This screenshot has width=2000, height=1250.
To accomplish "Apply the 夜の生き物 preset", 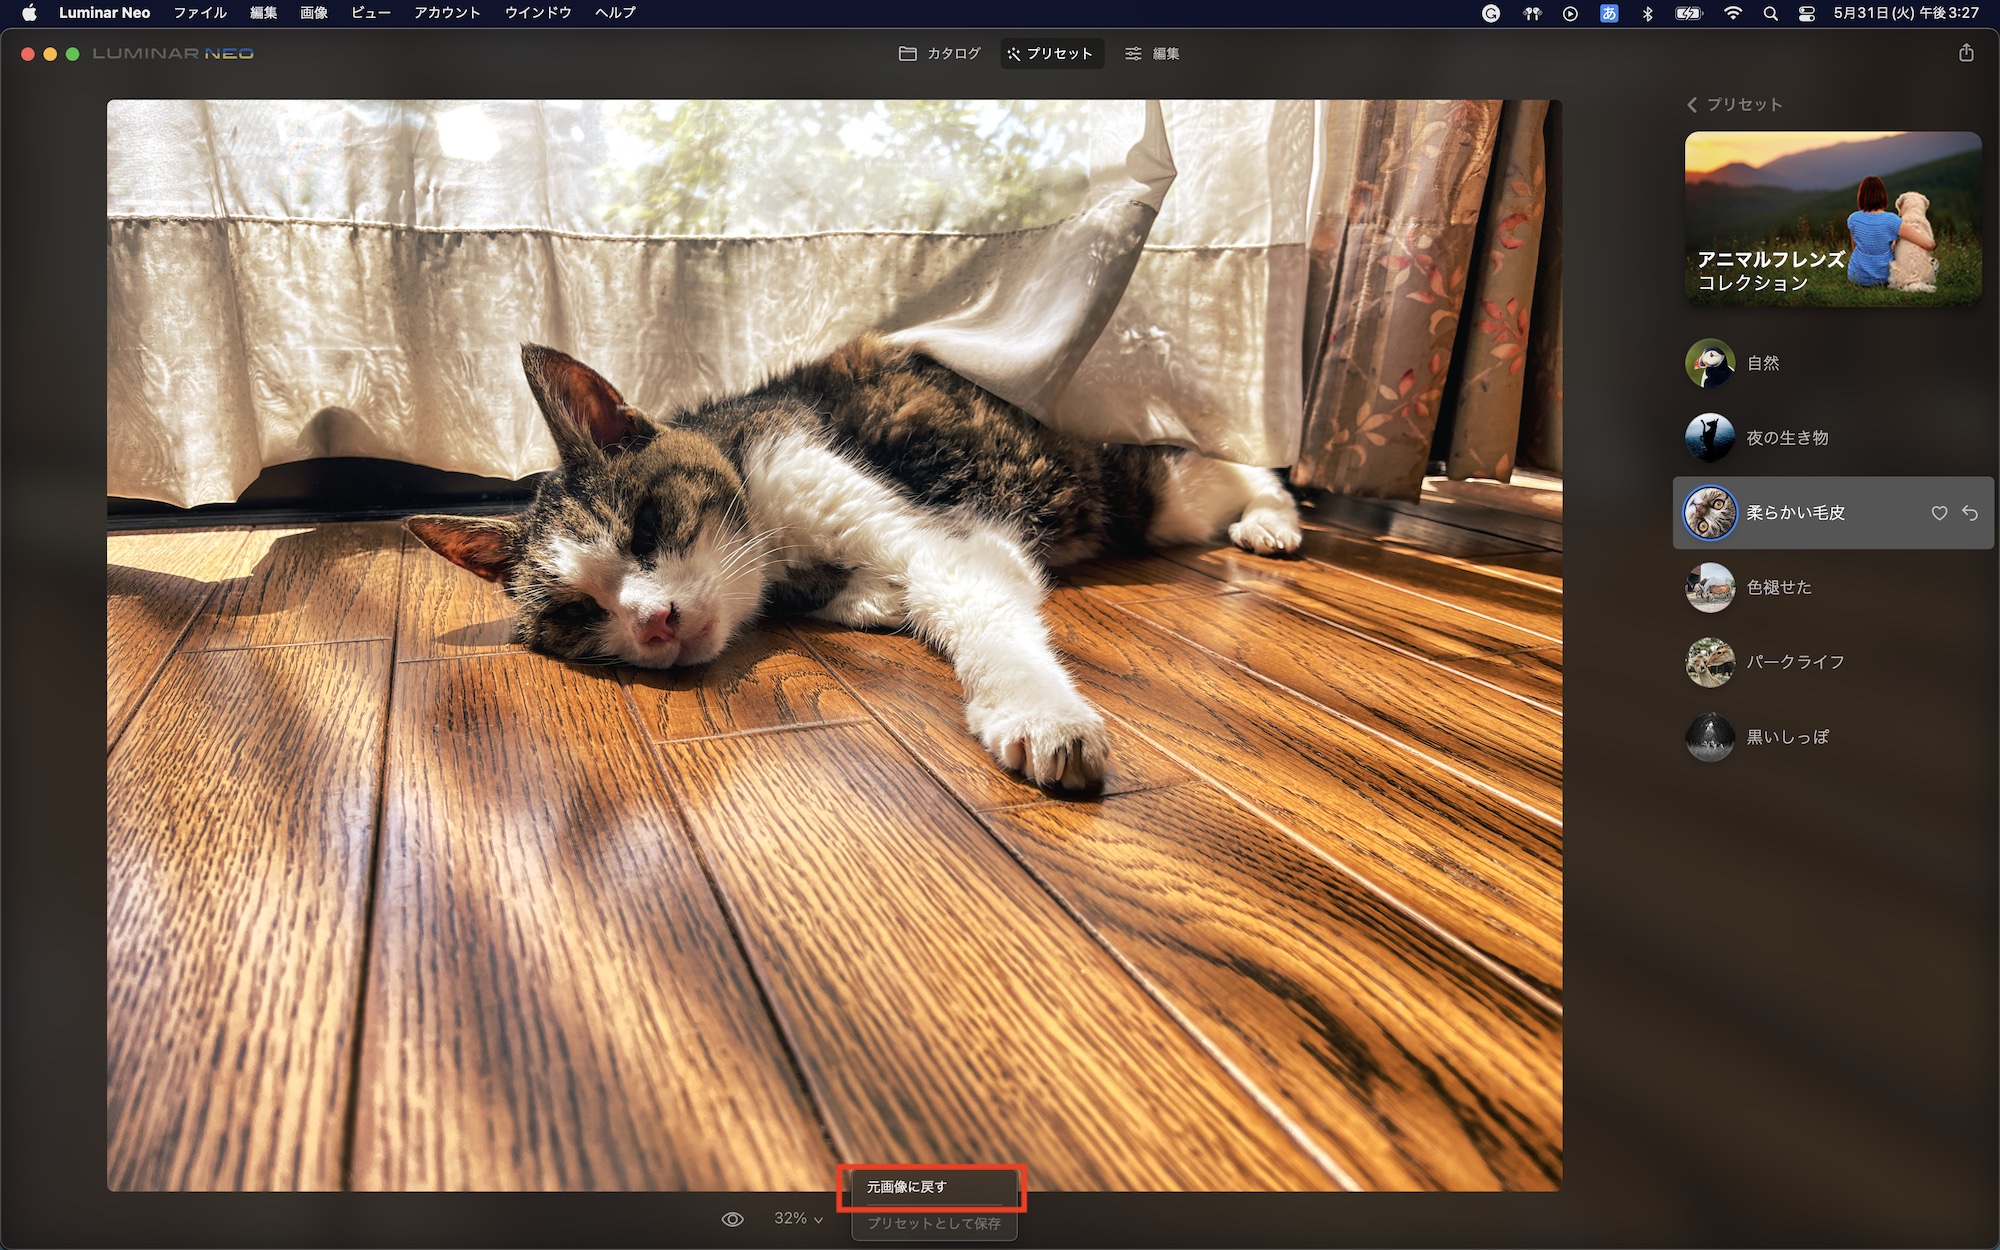I will pos(1786,438).
